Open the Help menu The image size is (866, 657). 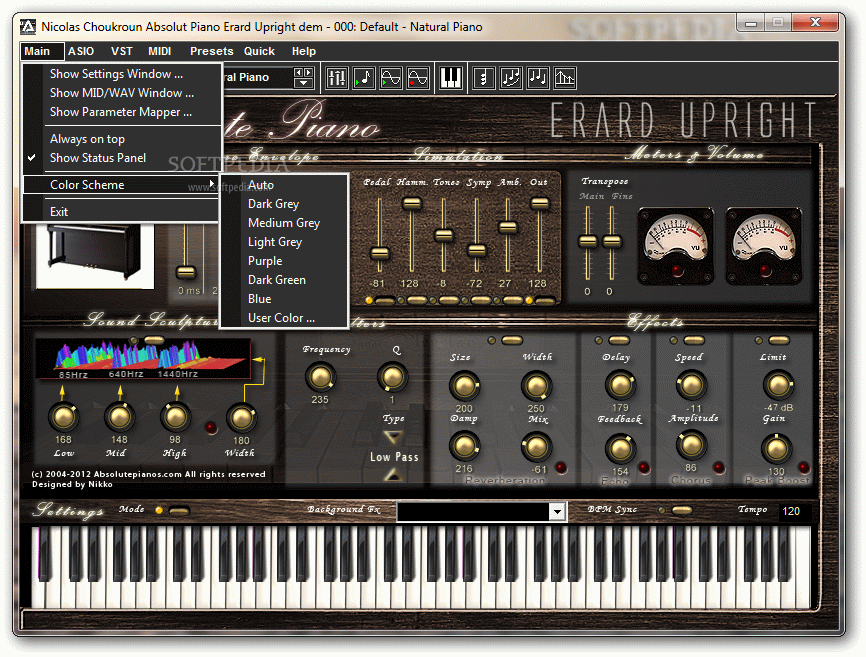coord(304,51)
